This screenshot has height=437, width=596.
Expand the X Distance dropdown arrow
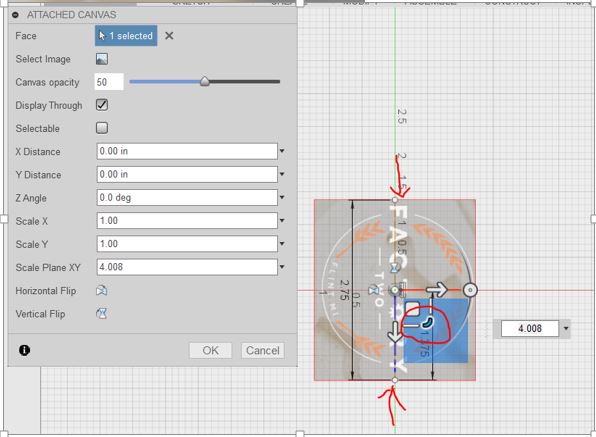coord(282,151)
